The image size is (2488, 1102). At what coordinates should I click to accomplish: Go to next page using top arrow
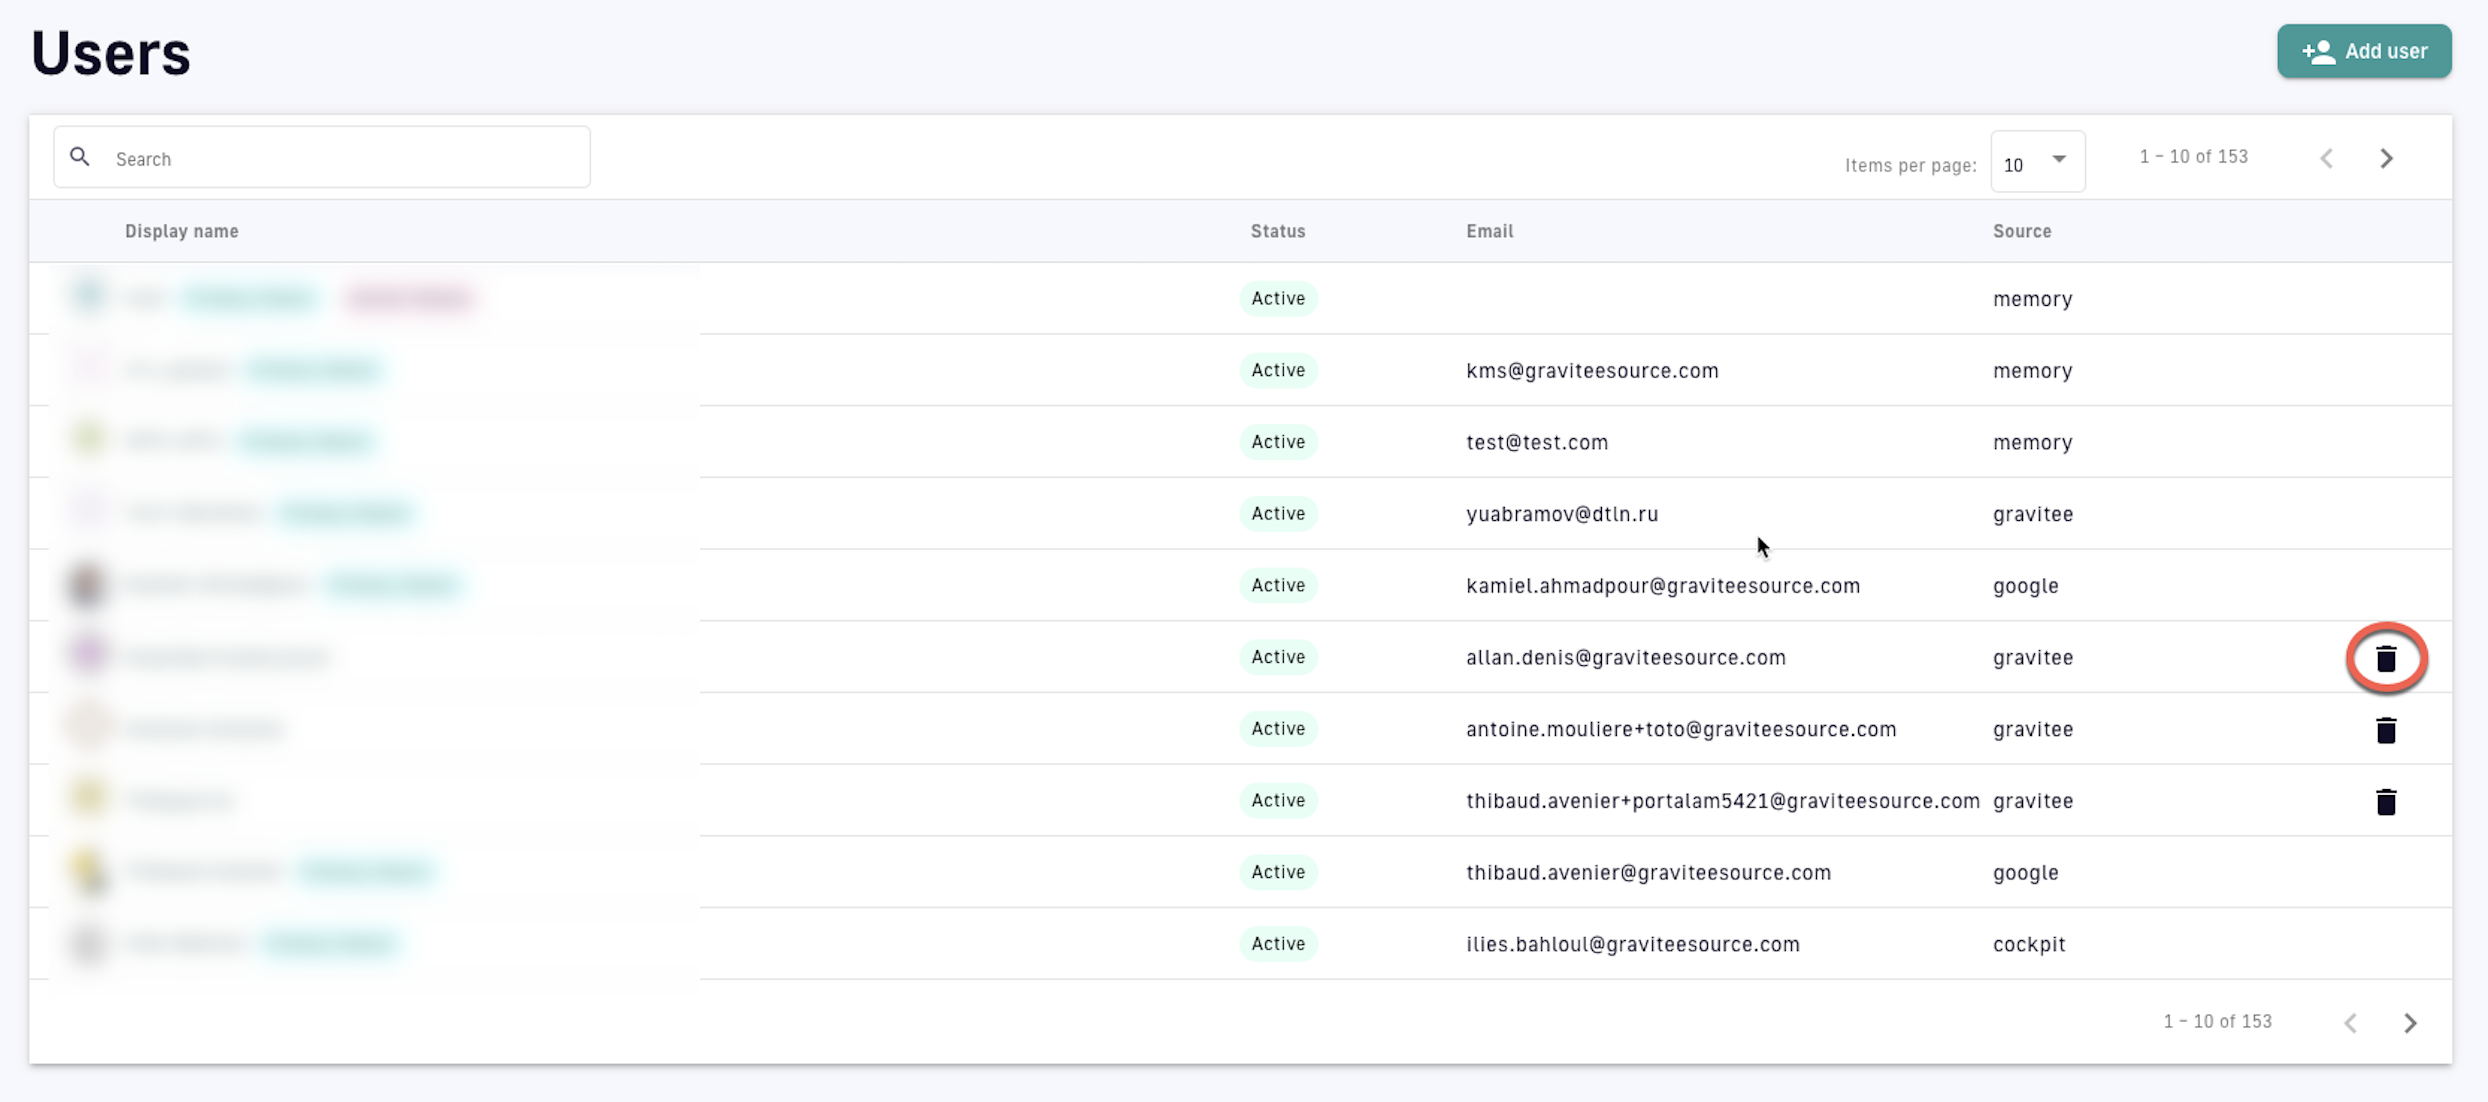2386,158
